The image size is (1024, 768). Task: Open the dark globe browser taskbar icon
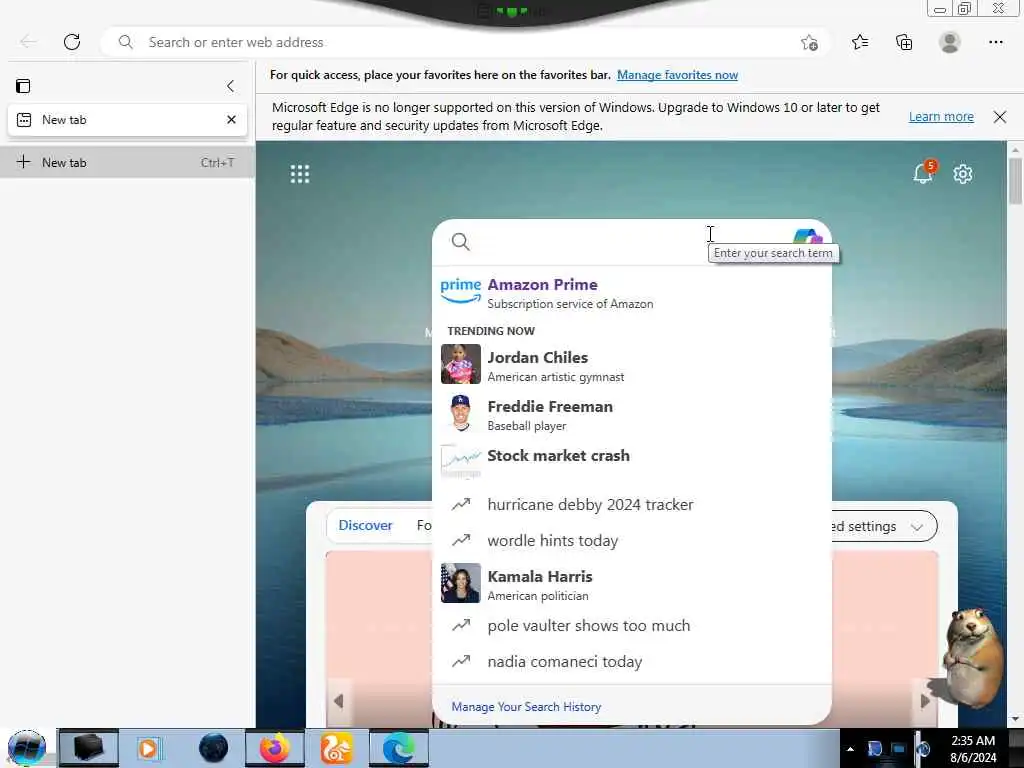coord(214,748)
